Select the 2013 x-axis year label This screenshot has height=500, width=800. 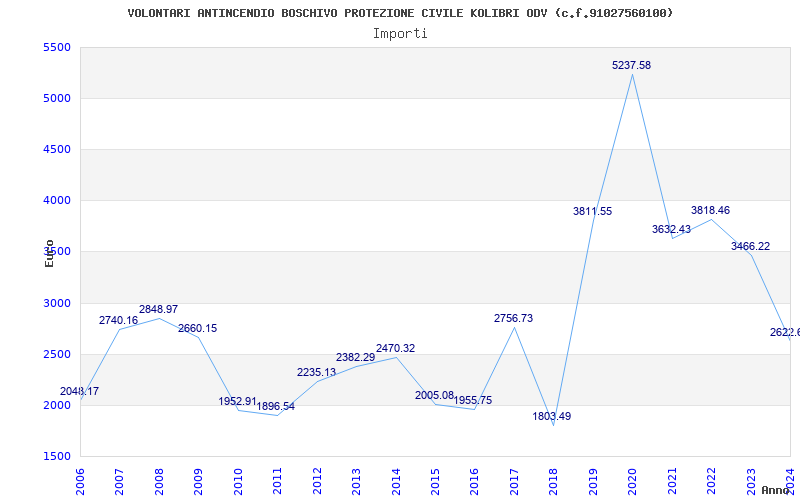point(356,482)
